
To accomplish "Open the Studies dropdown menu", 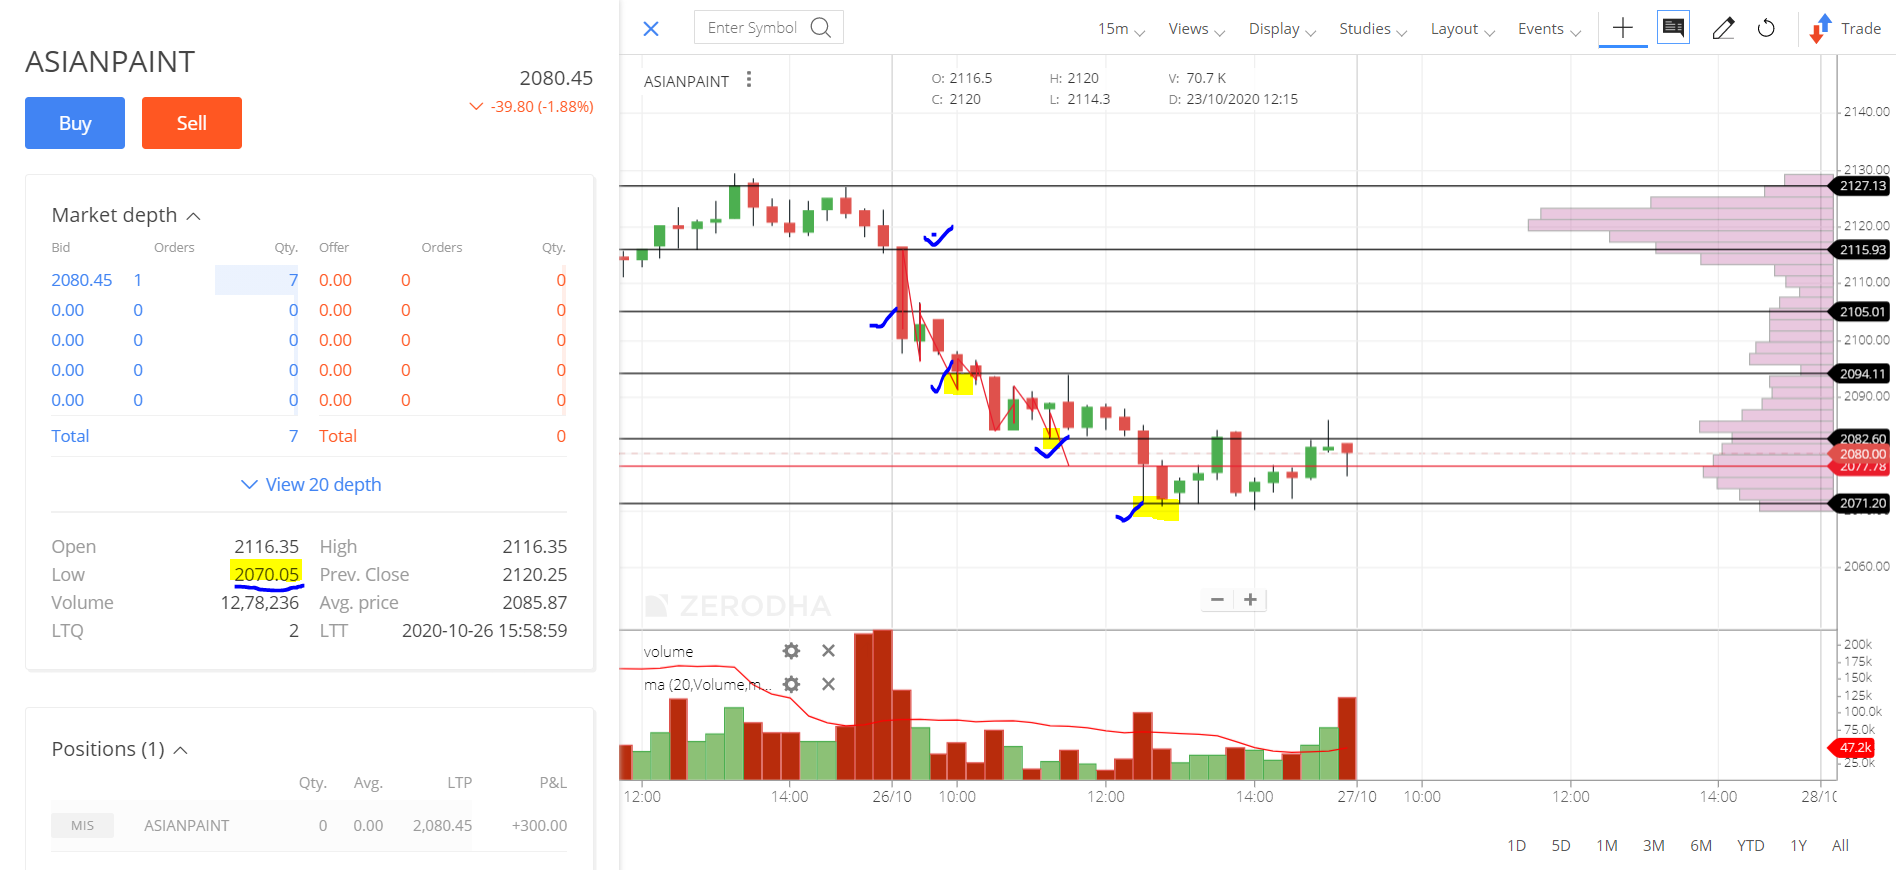I will coord(1373,29).
